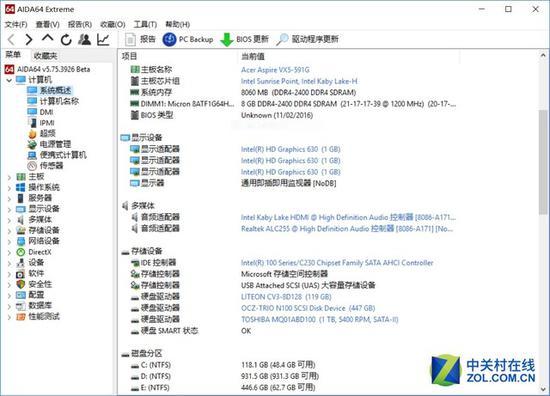
Task: Expand the 显示设备 tree node in sidebar
Action: coord(9,209)
